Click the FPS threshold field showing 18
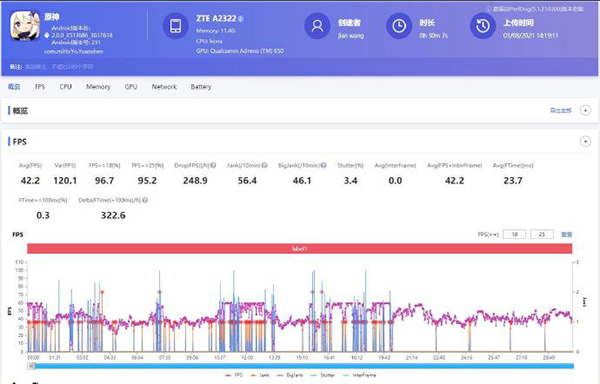Image resolution: width=600 pixels, height=384 pixels. [514, 234]
